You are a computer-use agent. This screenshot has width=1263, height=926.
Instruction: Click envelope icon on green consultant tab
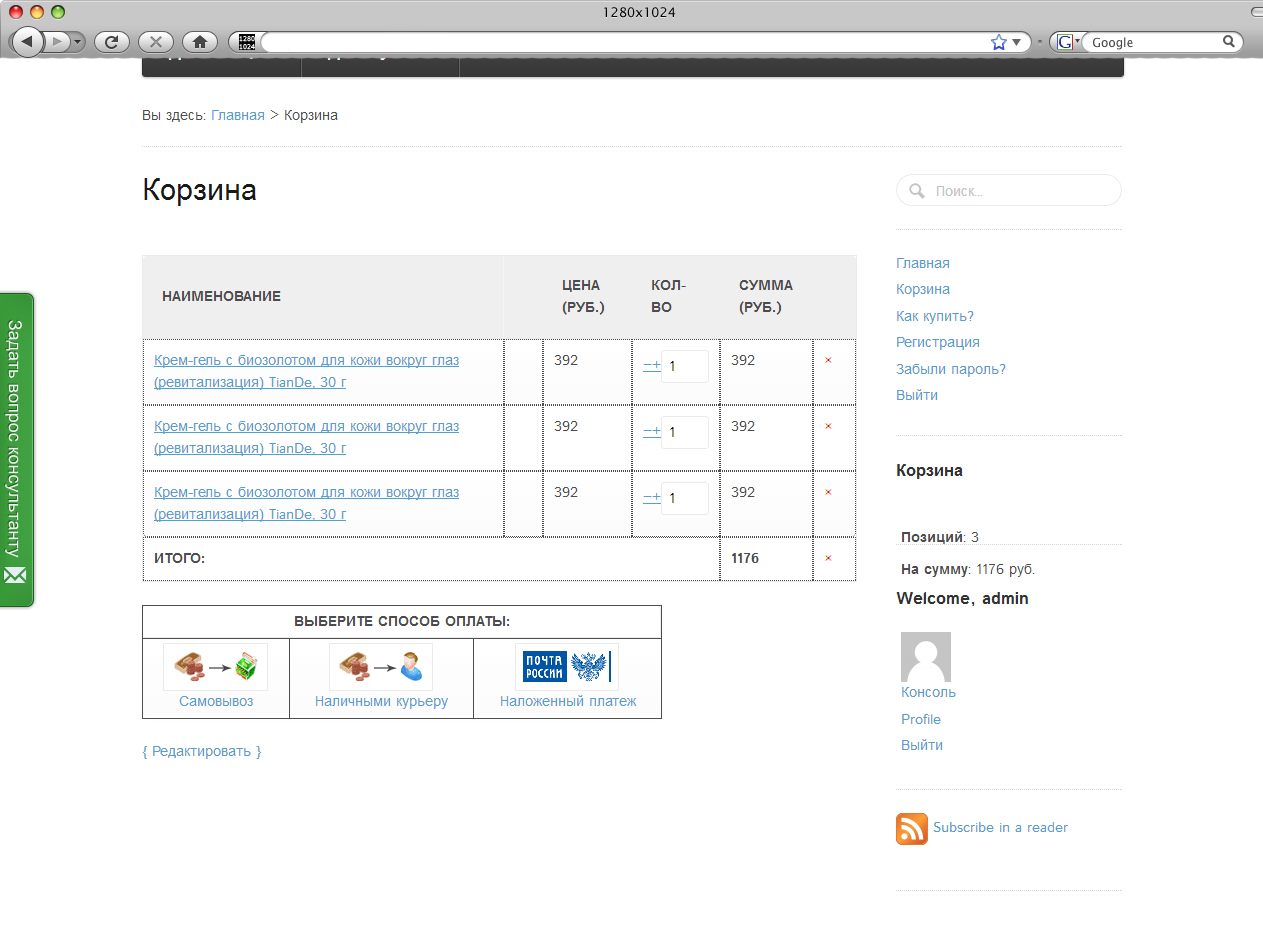click(x=15, y=575)
